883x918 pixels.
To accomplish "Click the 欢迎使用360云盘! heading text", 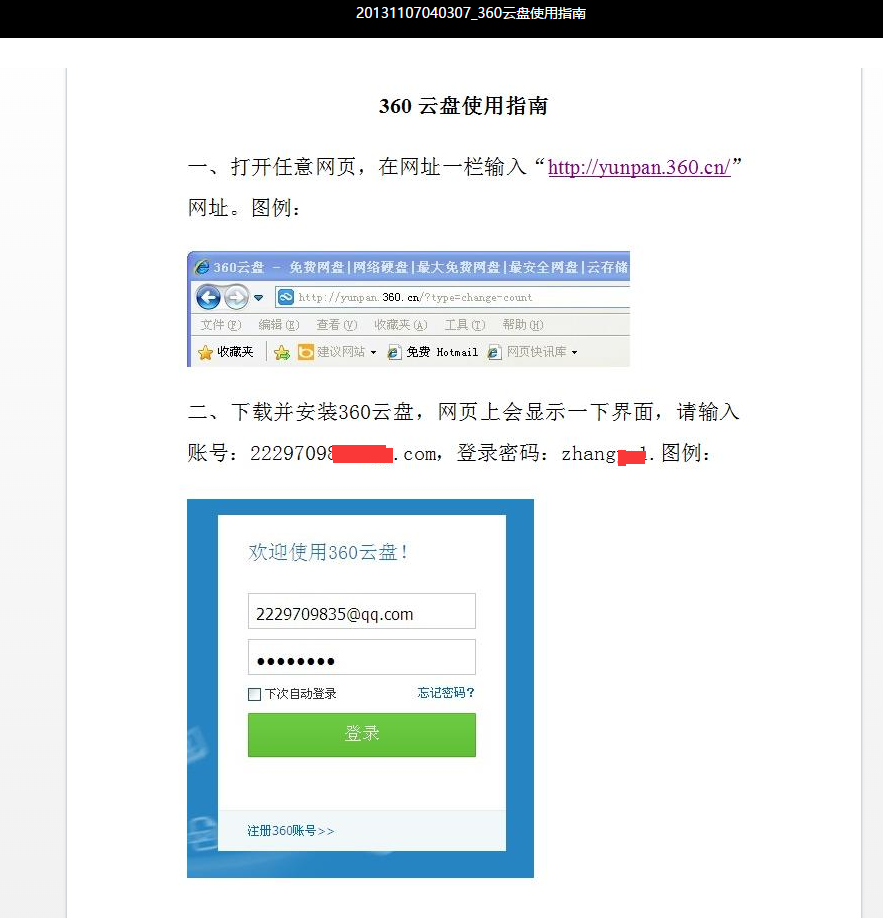I will coord(328,552).
